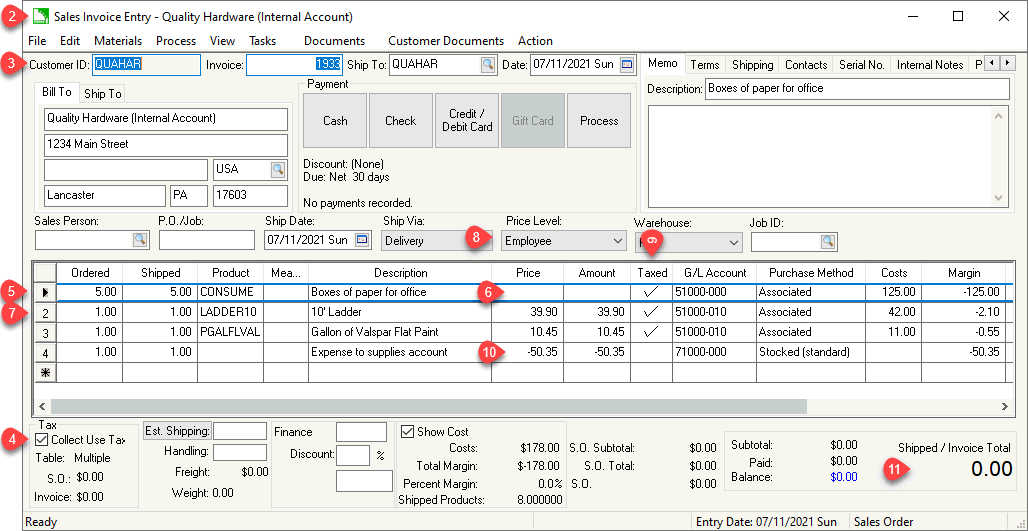
Task: Click the Ship To lookup magnifier icon
Action: (487, 65)
